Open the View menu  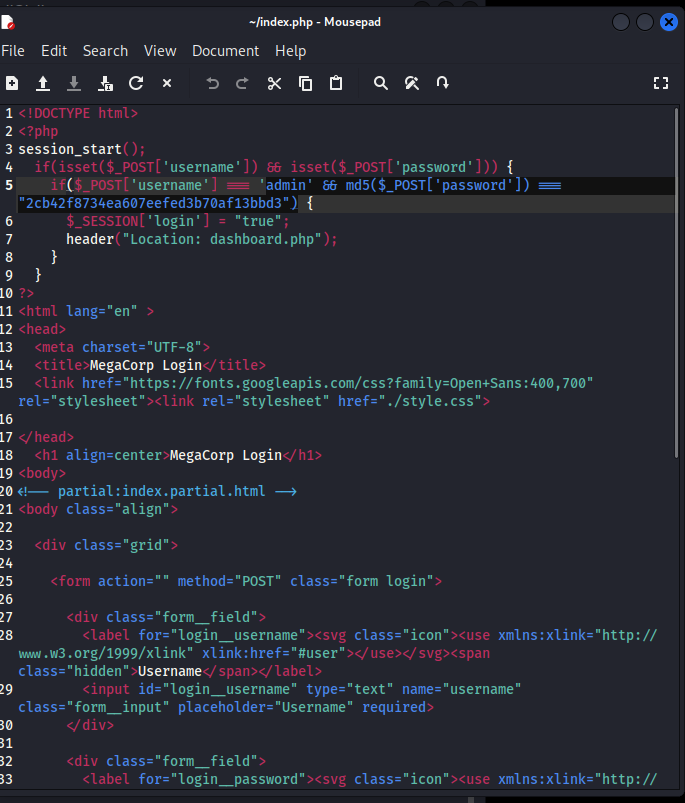pyautogui.click(x=160, y=51)
